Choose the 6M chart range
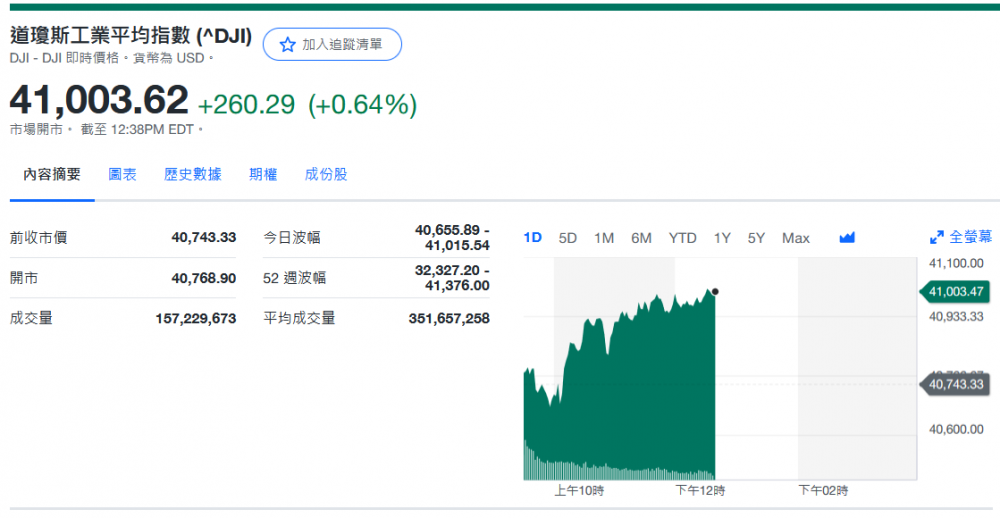The image size is (1000, 518). pyautogui.click(x=641, y=238)
